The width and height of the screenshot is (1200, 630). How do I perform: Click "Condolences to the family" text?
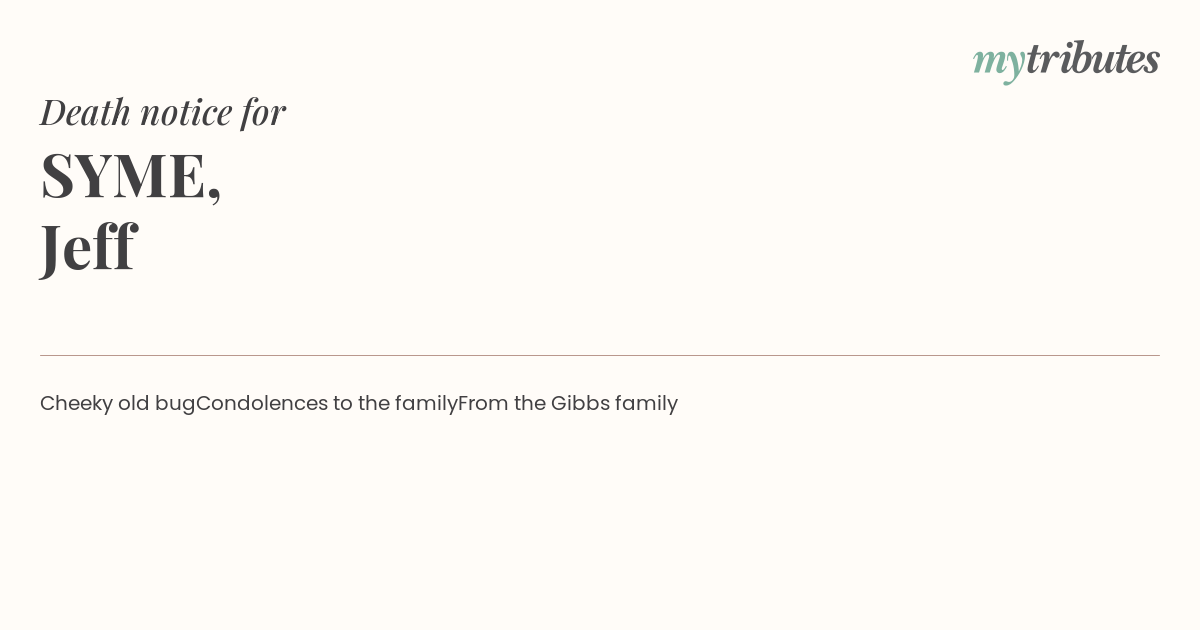pos(327,403)
